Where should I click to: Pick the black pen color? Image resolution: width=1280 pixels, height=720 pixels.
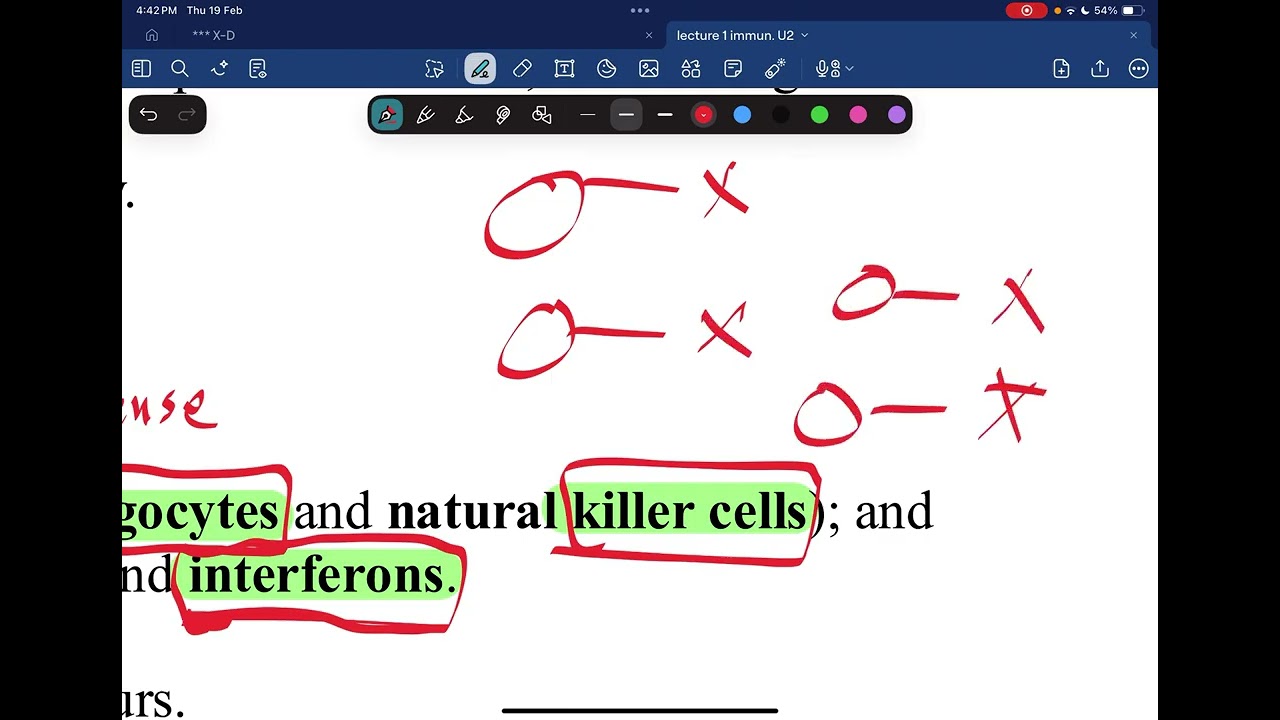[781, 115]
